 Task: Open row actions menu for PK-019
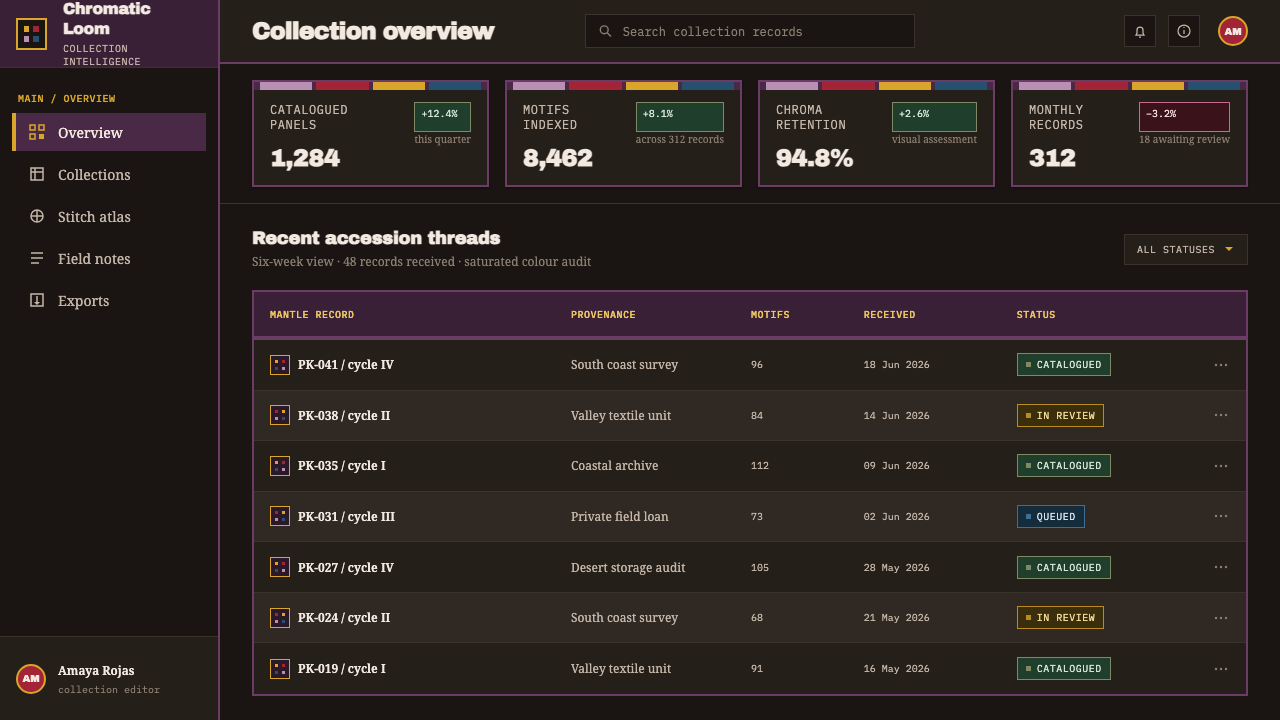(x=1221, y=668)
